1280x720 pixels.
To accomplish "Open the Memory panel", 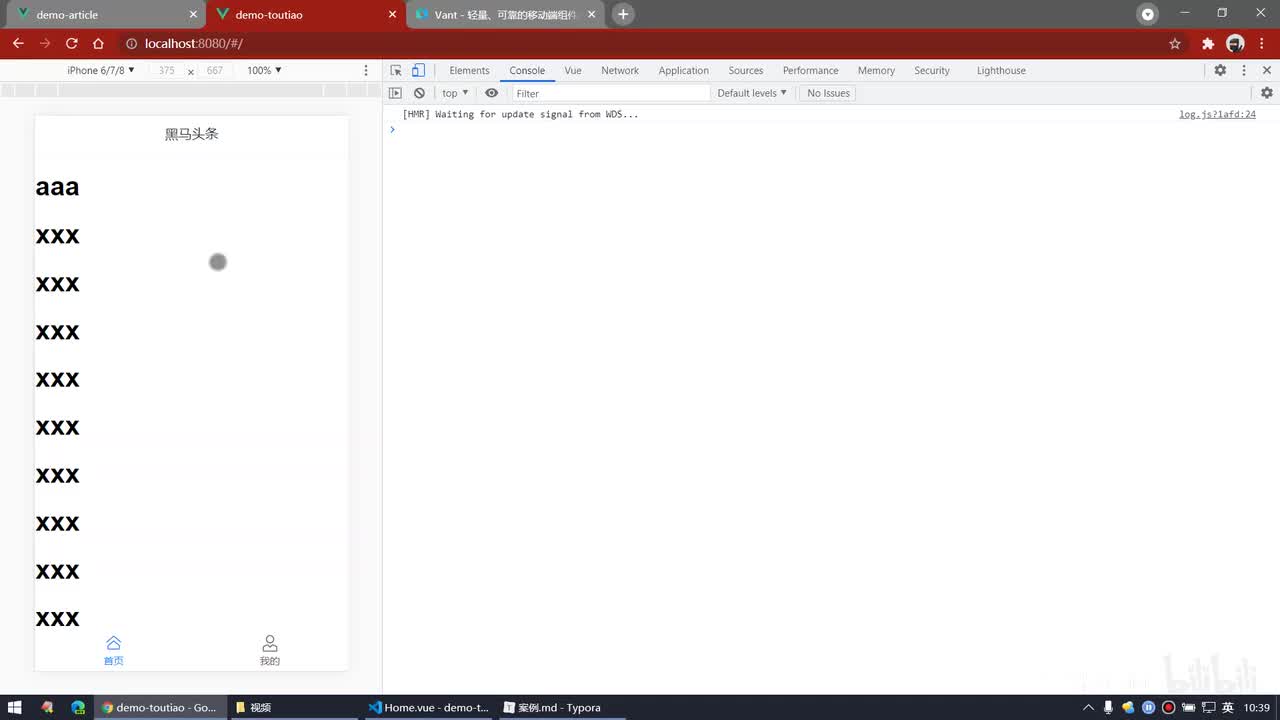I will (x=876, y=70).
